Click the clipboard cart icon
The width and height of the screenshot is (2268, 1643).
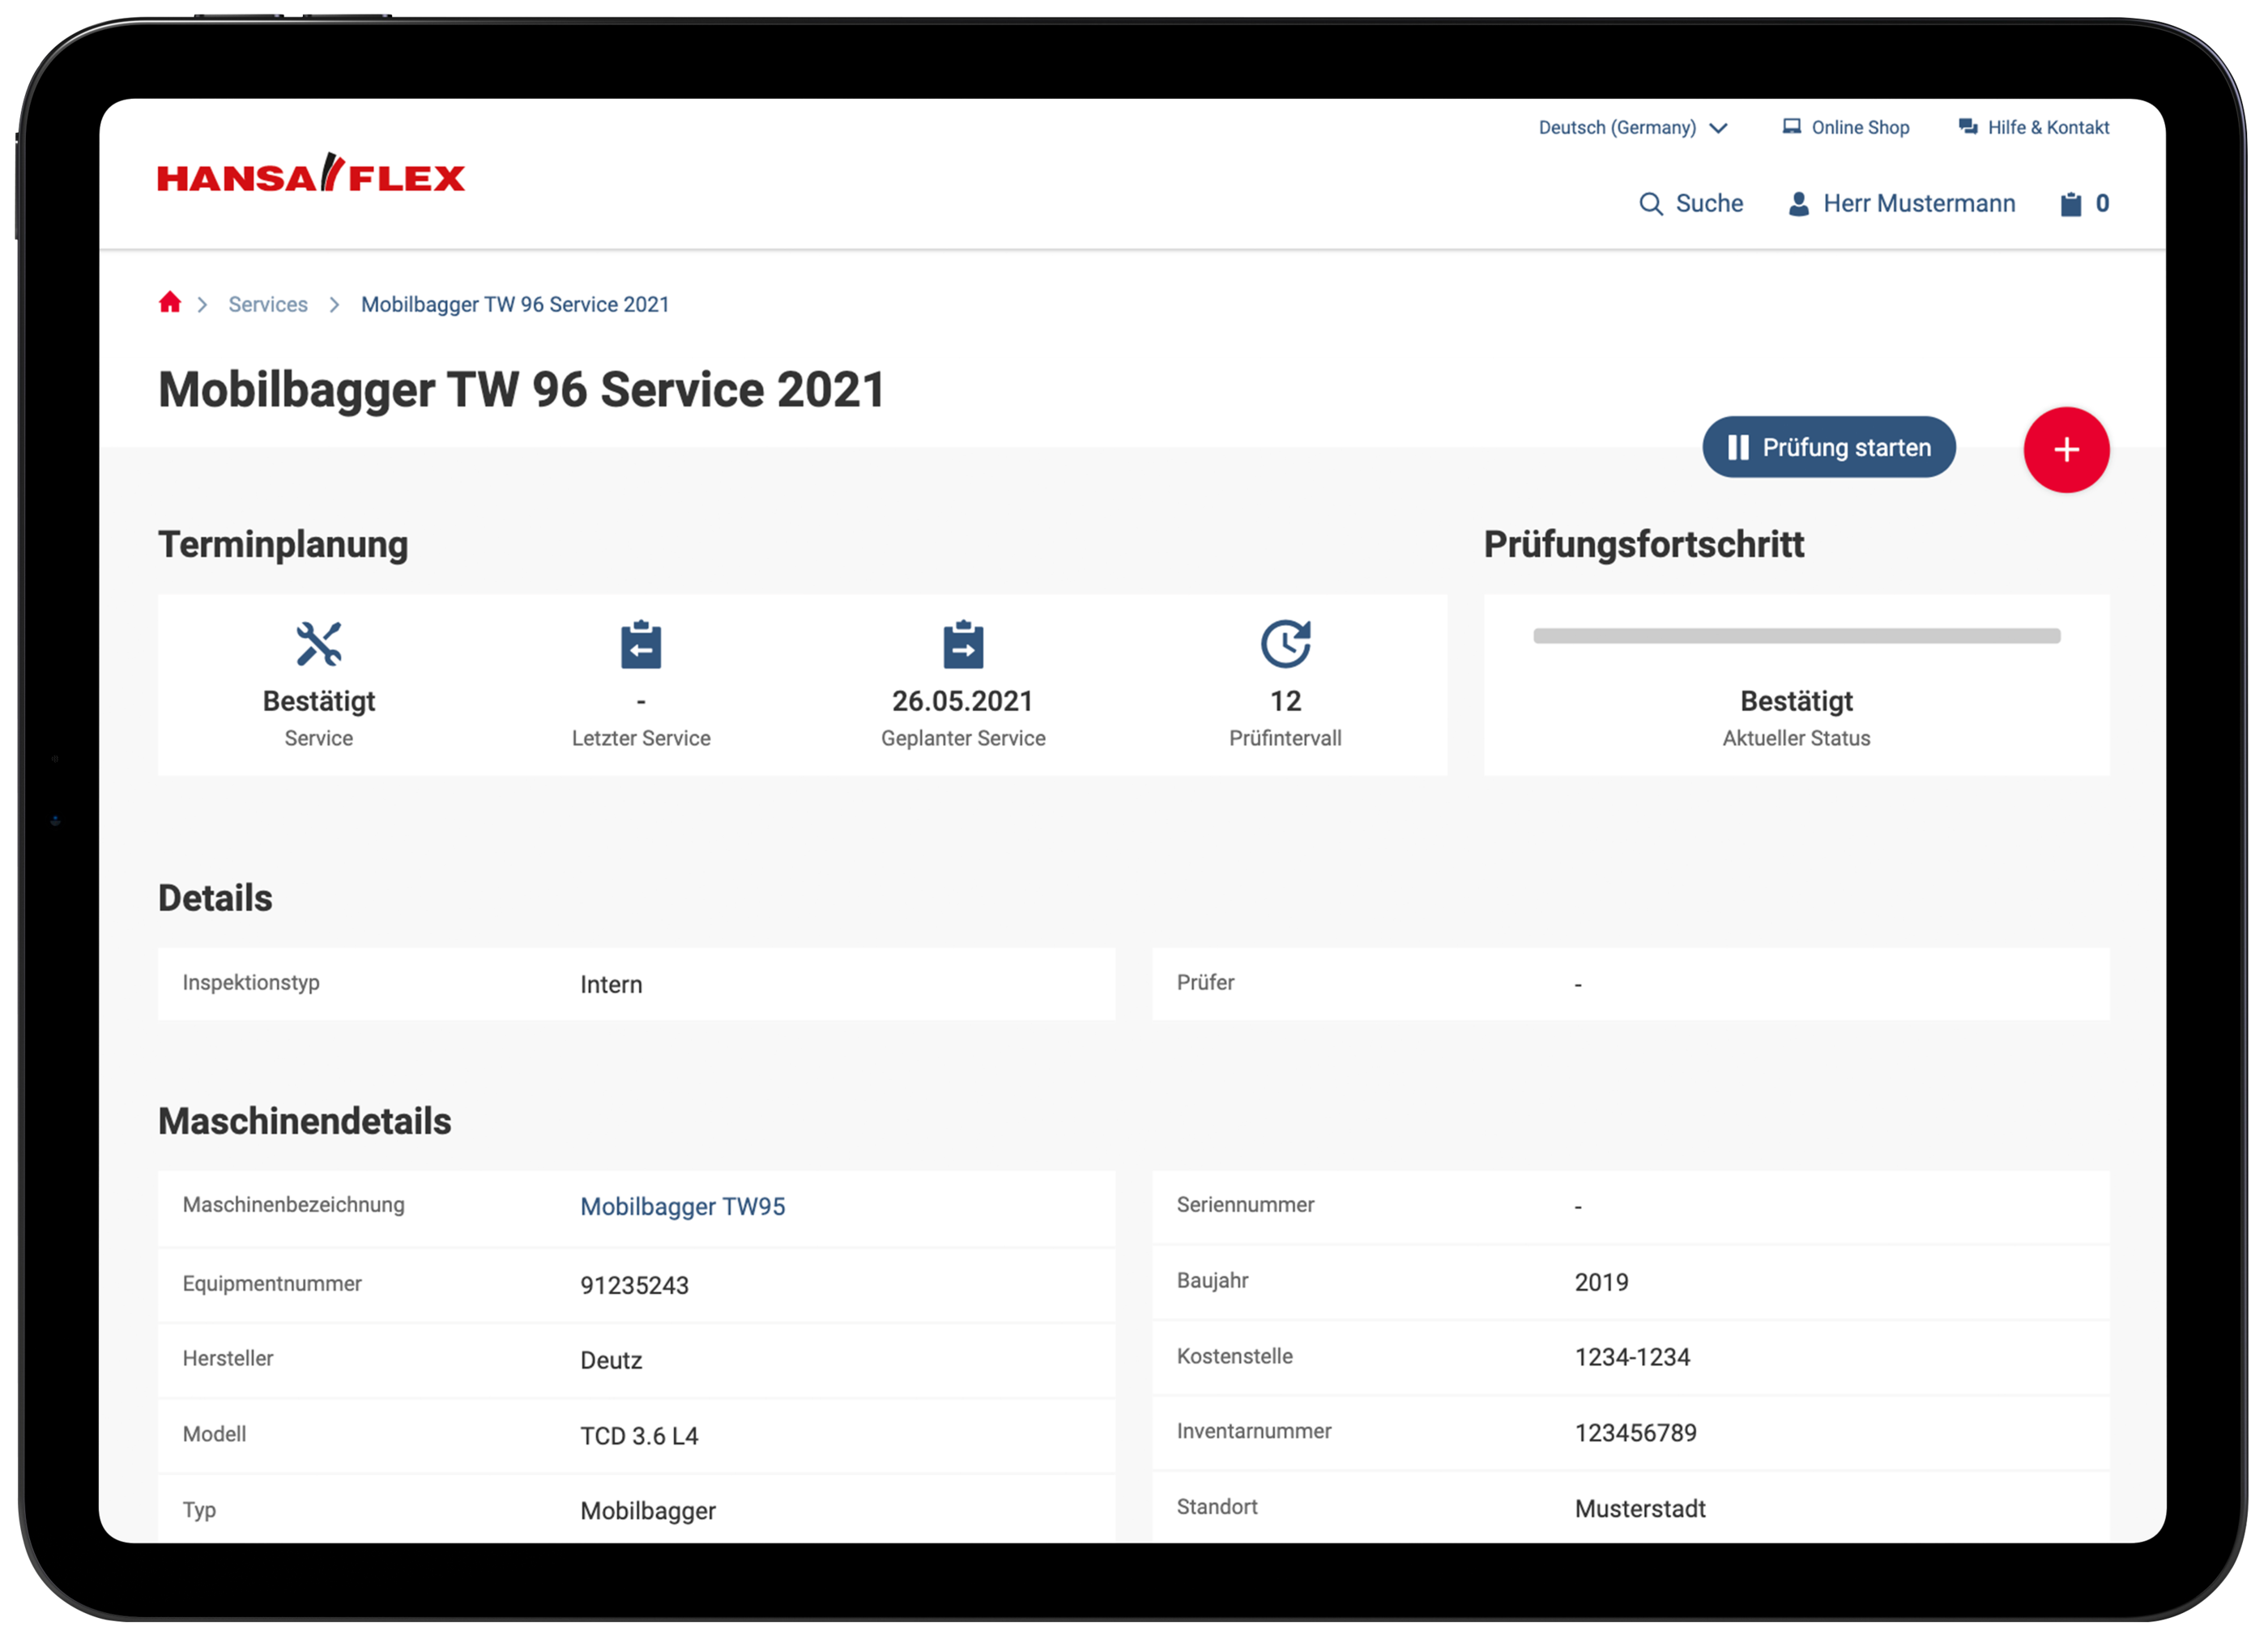tap(2071, 204)
